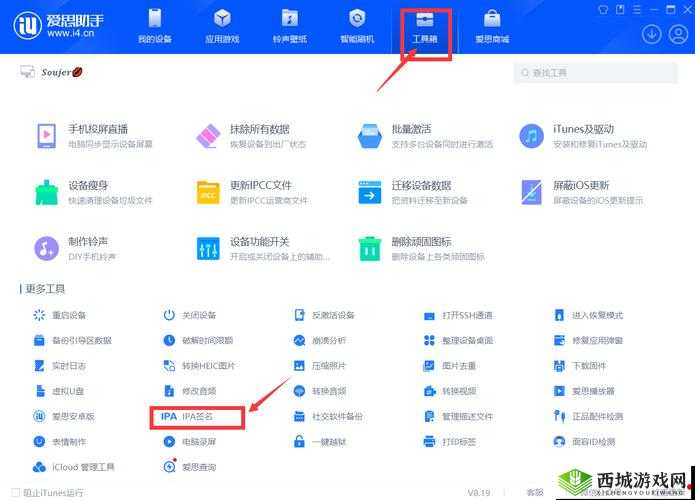
Task: Open 反激活设备 tool
Action: [324, 315]
